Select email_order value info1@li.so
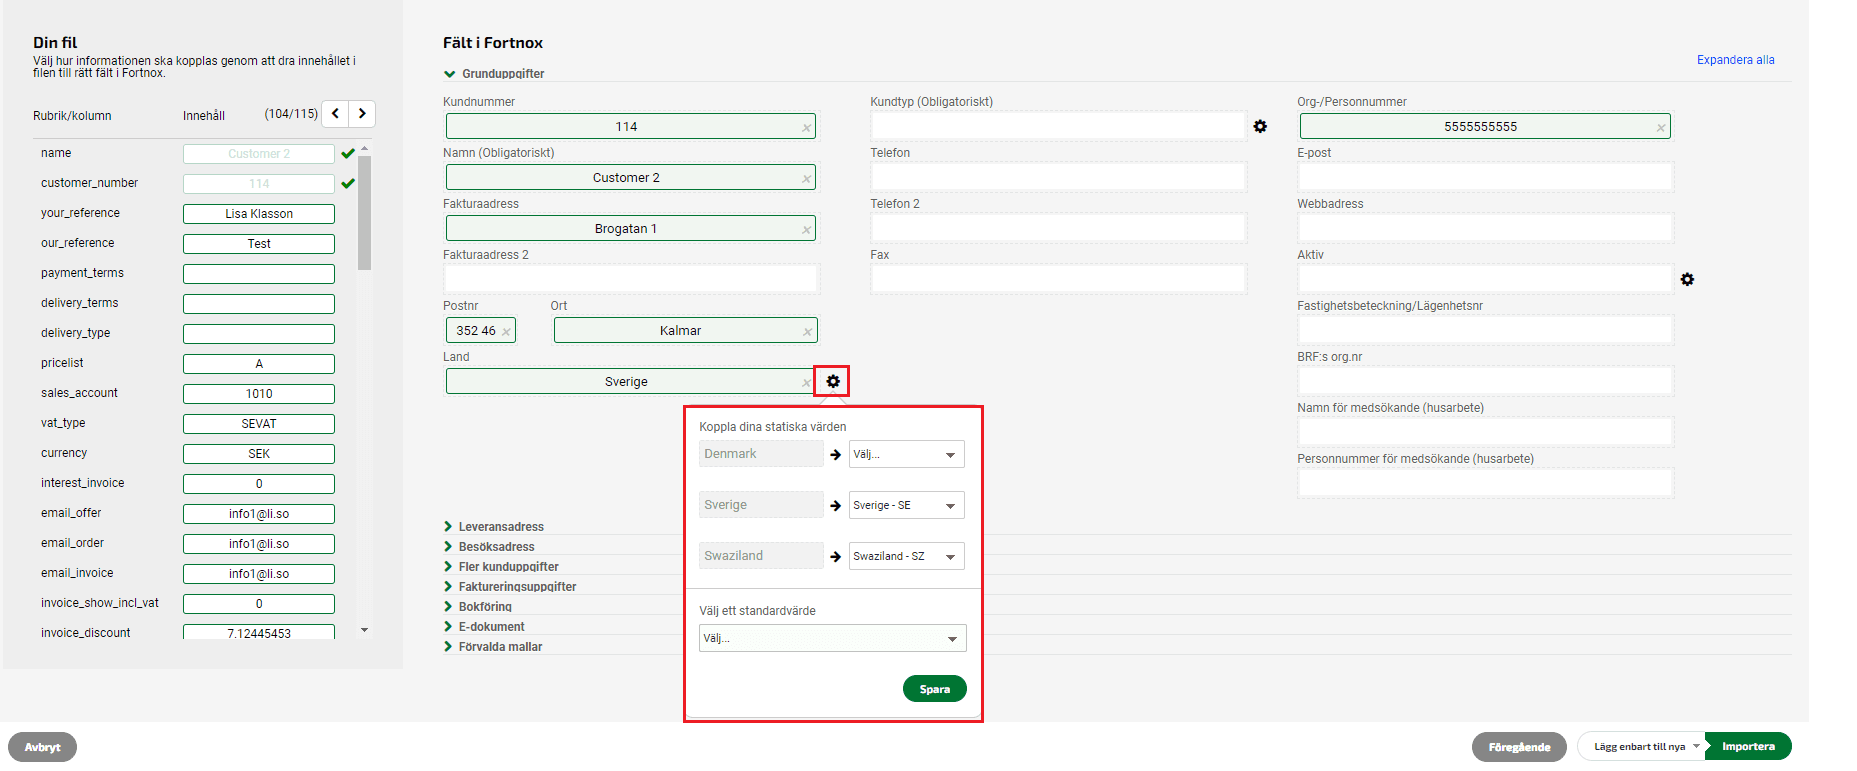Image resolution: width=1857 pixels, height=771 pixels. (x=259, y=544)
